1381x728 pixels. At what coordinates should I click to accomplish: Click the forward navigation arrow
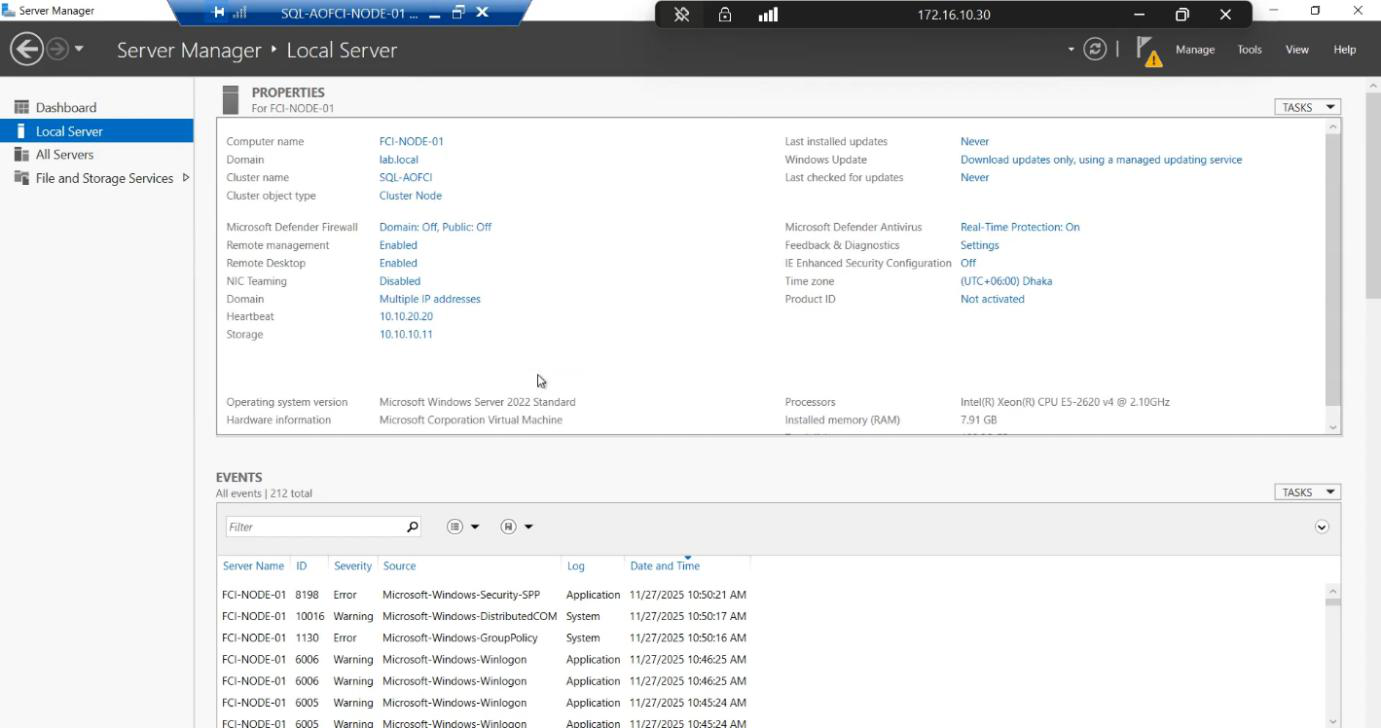58,49
